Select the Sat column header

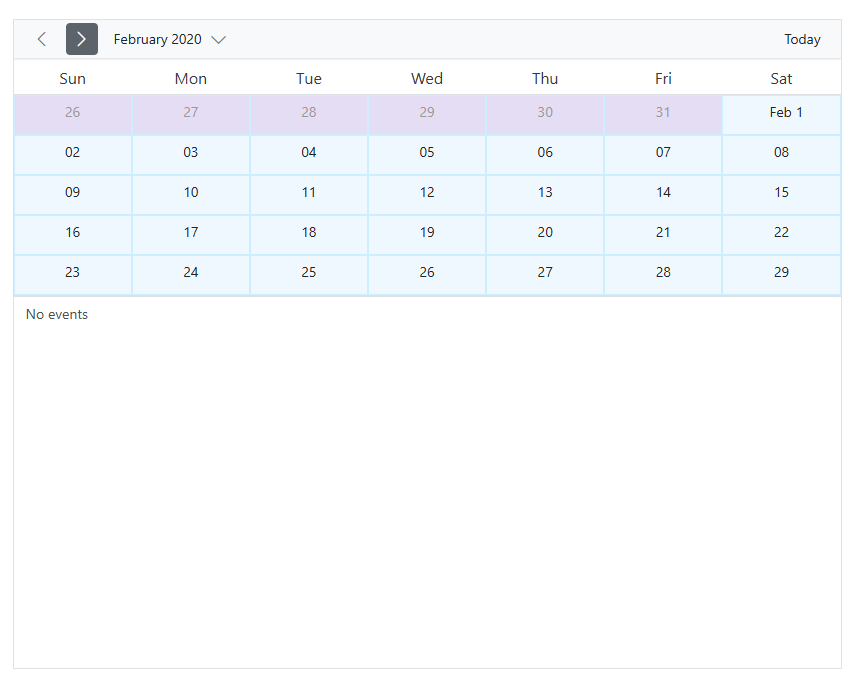781,79
